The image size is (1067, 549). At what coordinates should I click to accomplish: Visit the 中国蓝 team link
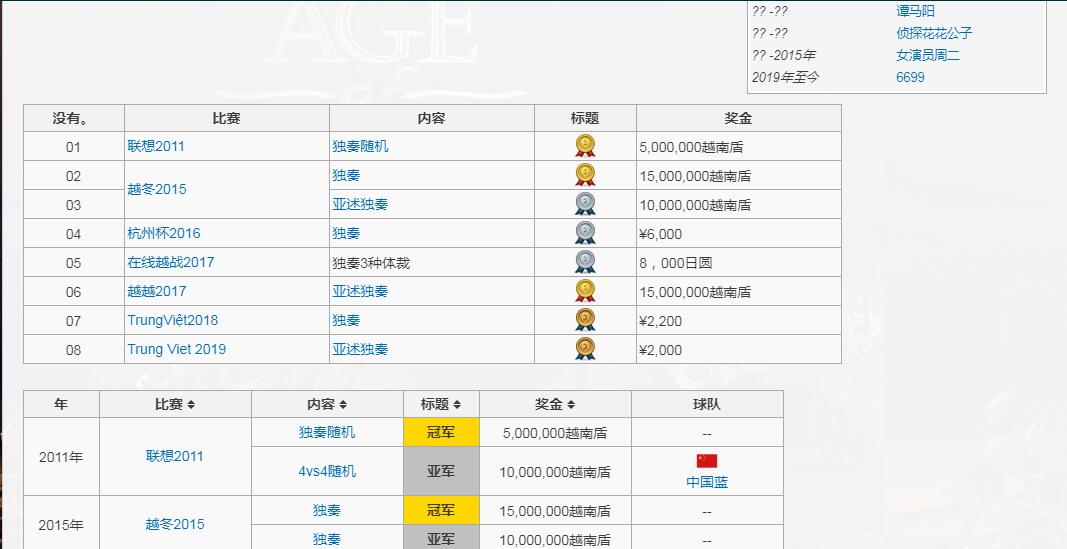pos(707,482)
